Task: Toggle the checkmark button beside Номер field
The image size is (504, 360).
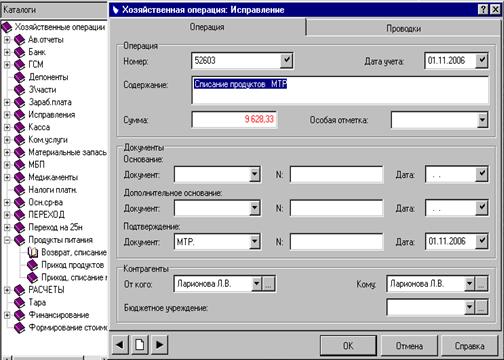Action: (286, 60)
